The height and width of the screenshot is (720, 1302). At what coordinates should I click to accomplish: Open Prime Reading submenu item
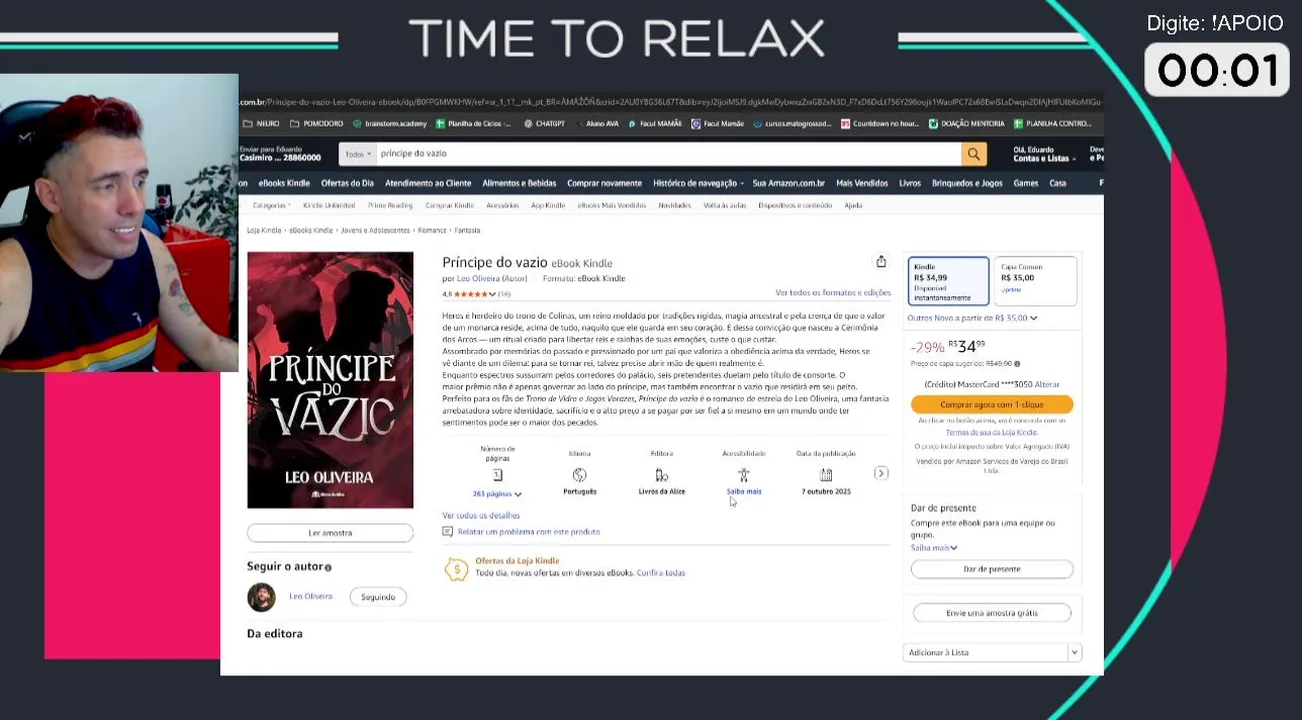pos(390,205)
